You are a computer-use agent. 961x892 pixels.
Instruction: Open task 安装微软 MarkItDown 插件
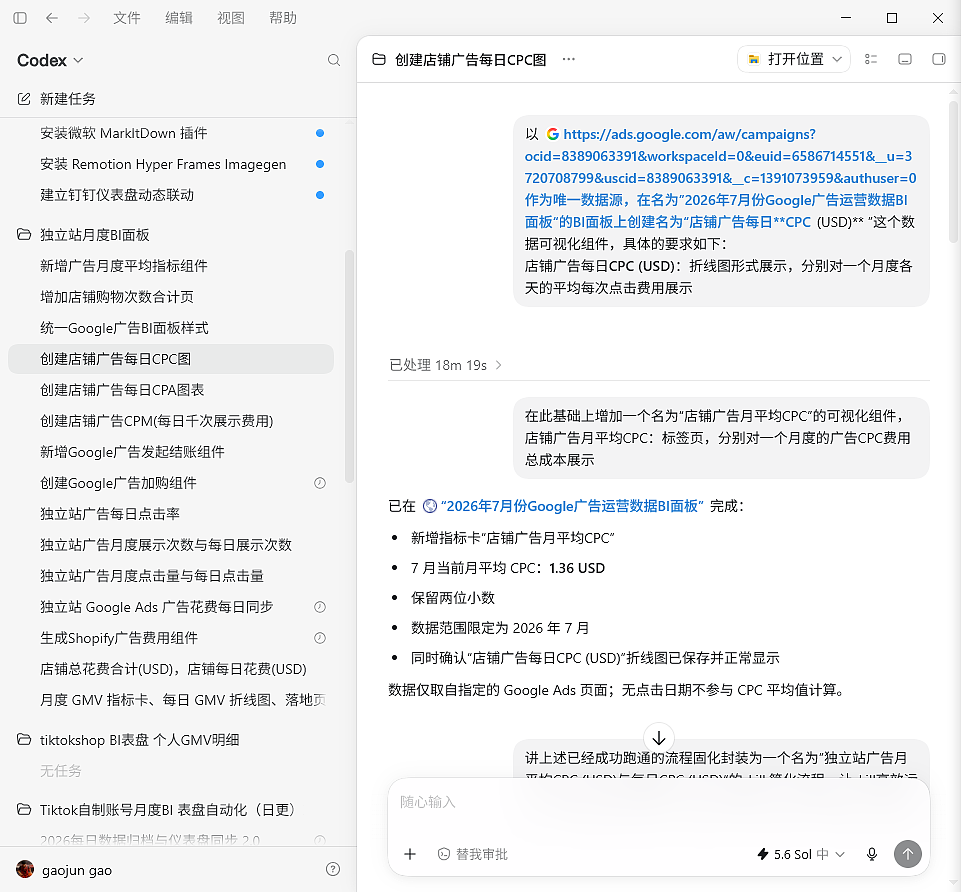[171, 133]
